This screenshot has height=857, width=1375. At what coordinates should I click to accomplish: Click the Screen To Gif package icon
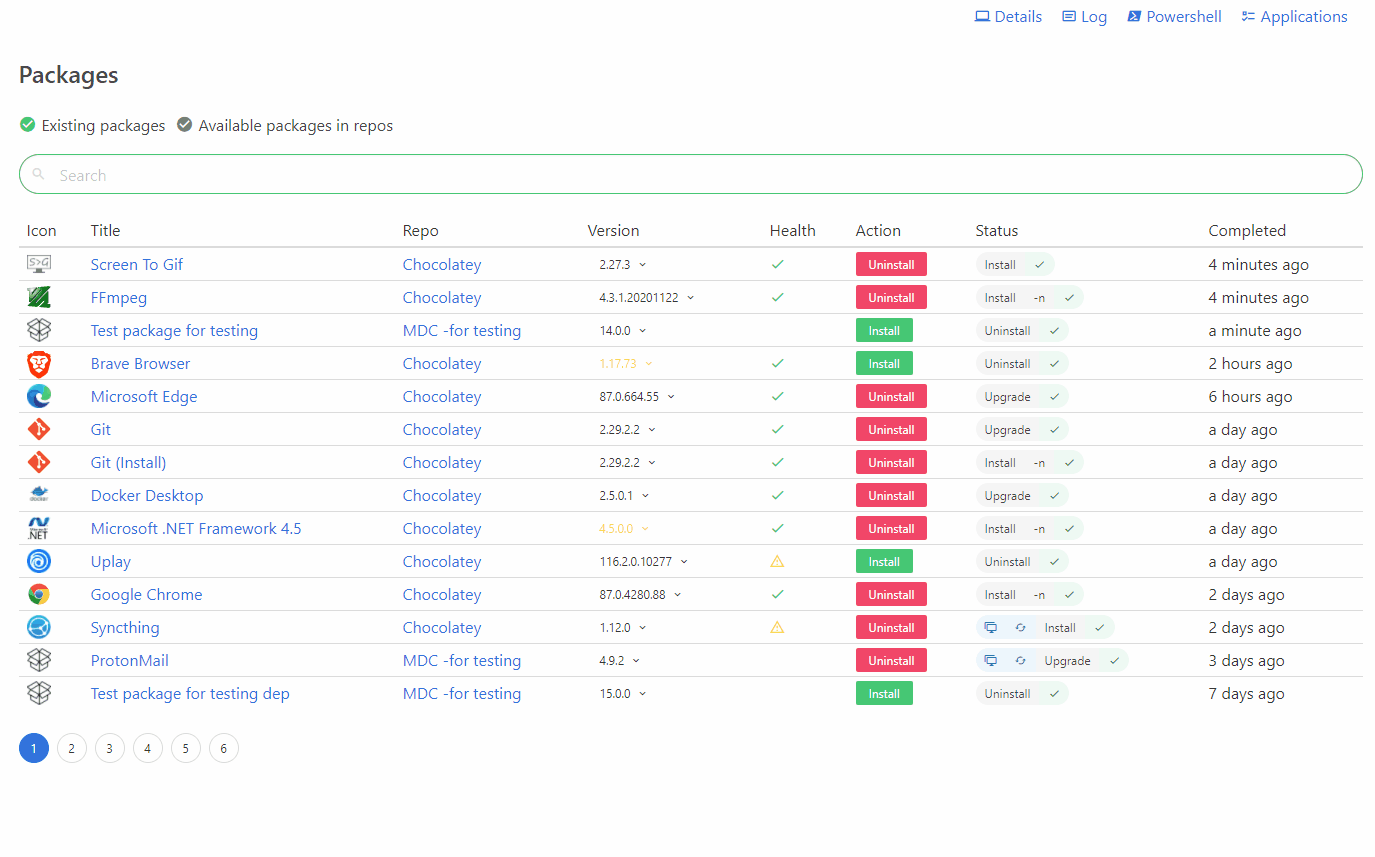pos(39,264)
